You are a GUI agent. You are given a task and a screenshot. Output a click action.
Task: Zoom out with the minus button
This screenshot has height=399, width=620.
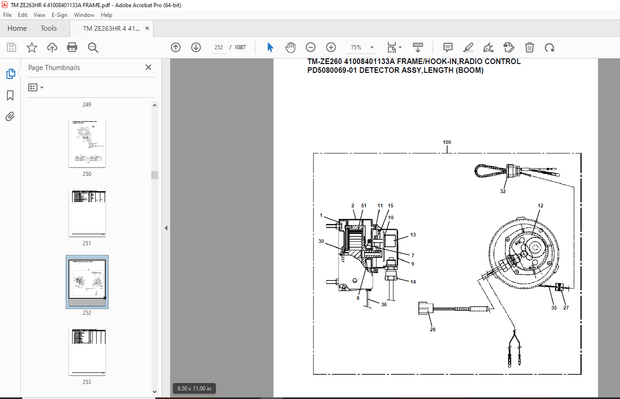click(310, 47)
